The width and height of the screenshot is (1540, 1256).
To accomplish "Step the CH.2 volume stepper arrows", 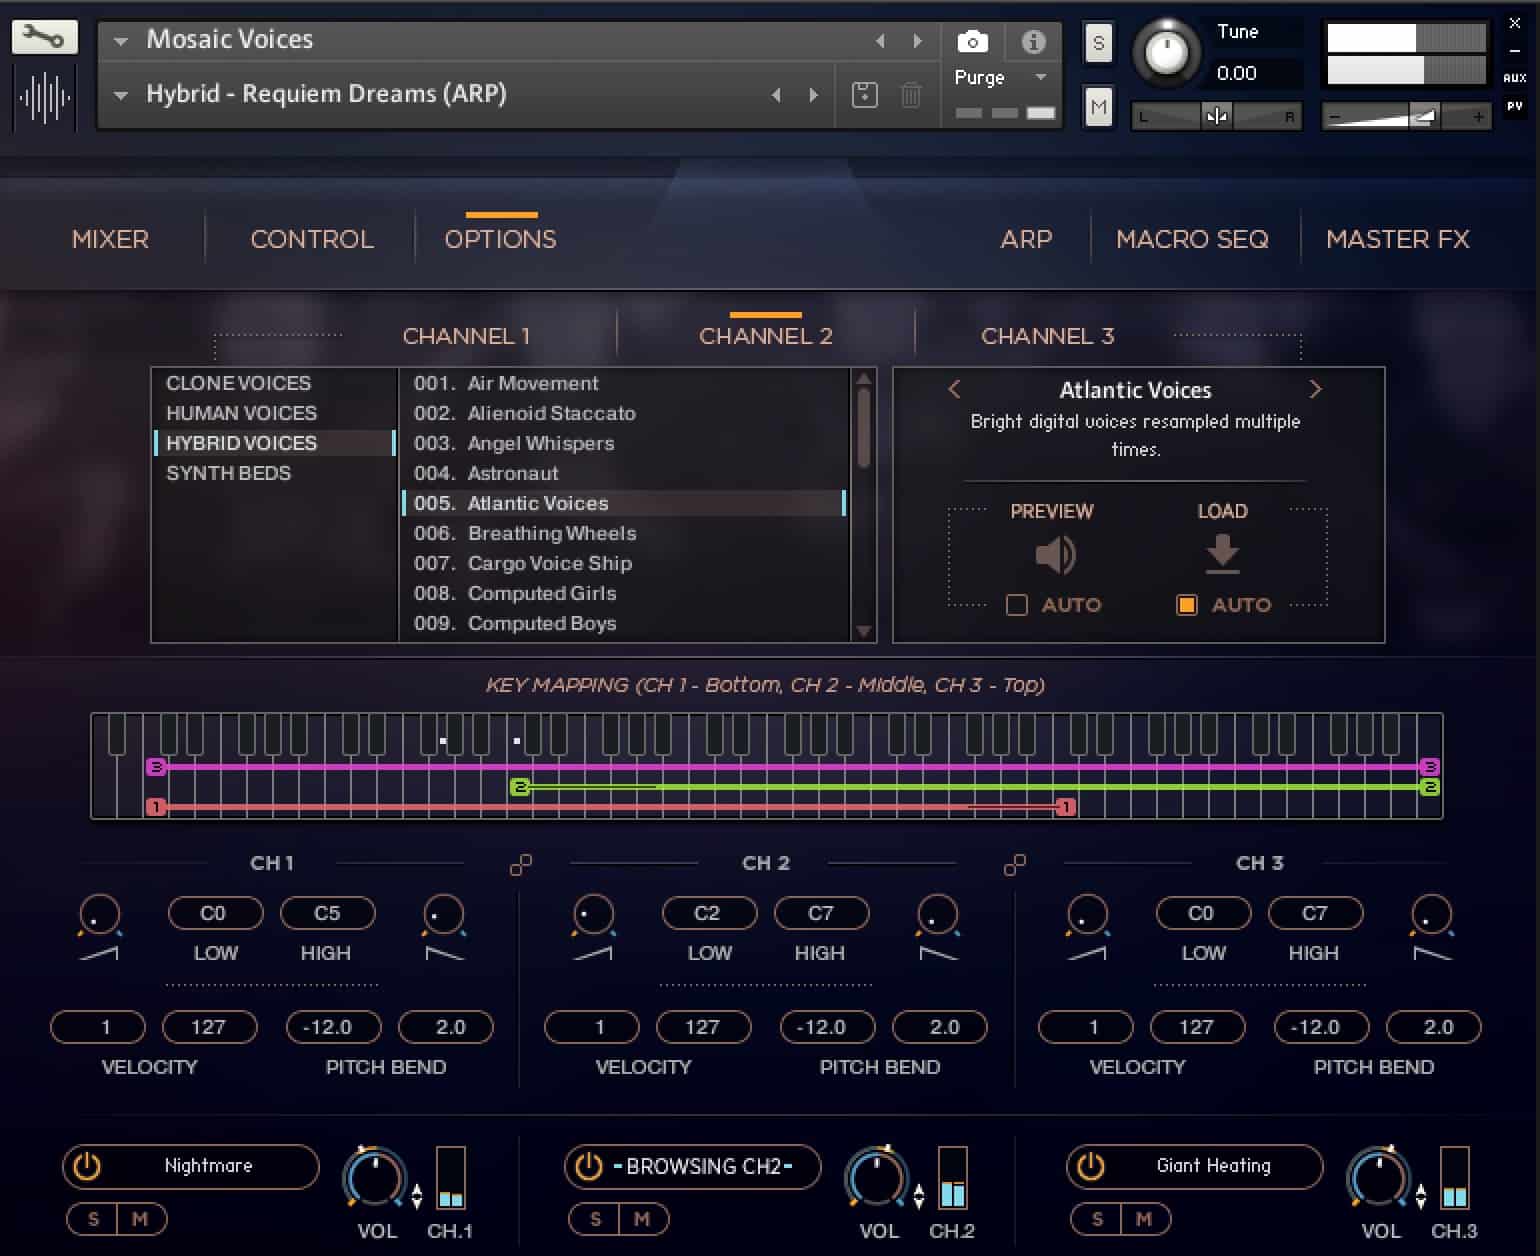I will [x=919, y=1194].
